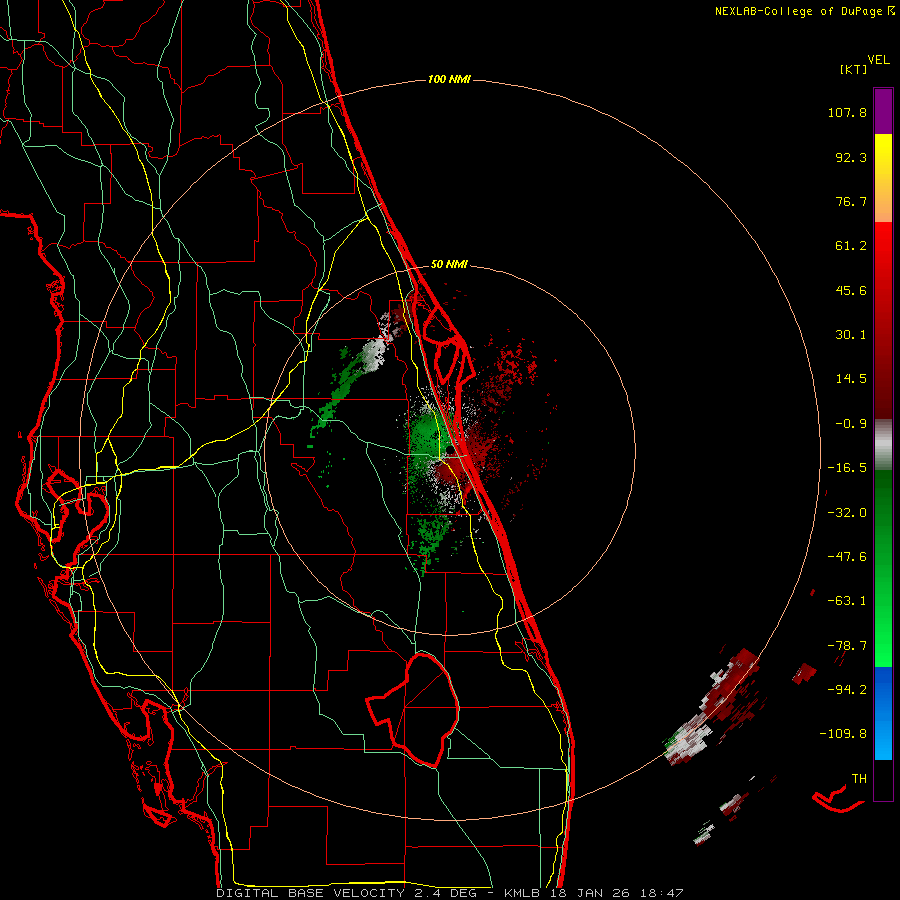Click the -94.2 velocity scale value
The image size is (900, 900).
pyautogui.click(x=847, y=689)
